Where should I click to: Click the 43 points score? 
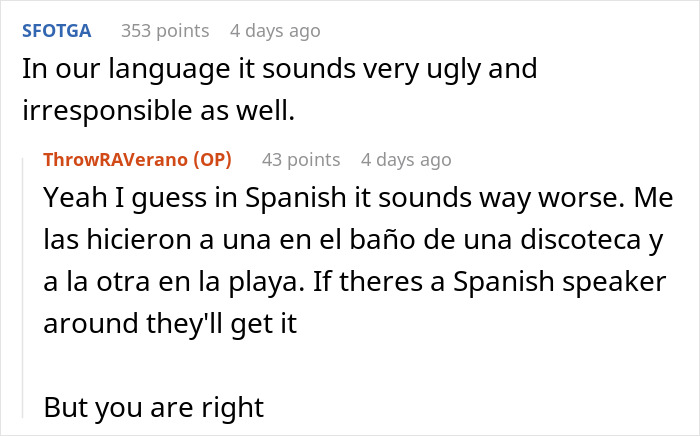(x=301, y=159)
